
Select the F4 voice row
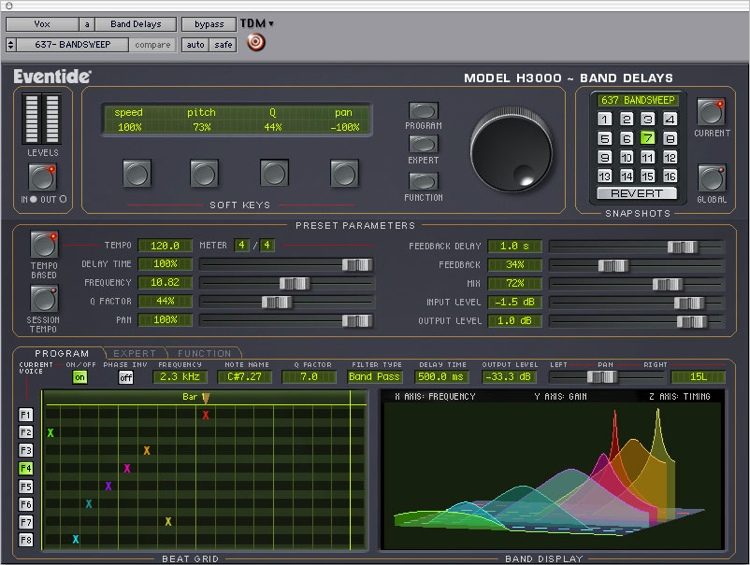[25, 468]
